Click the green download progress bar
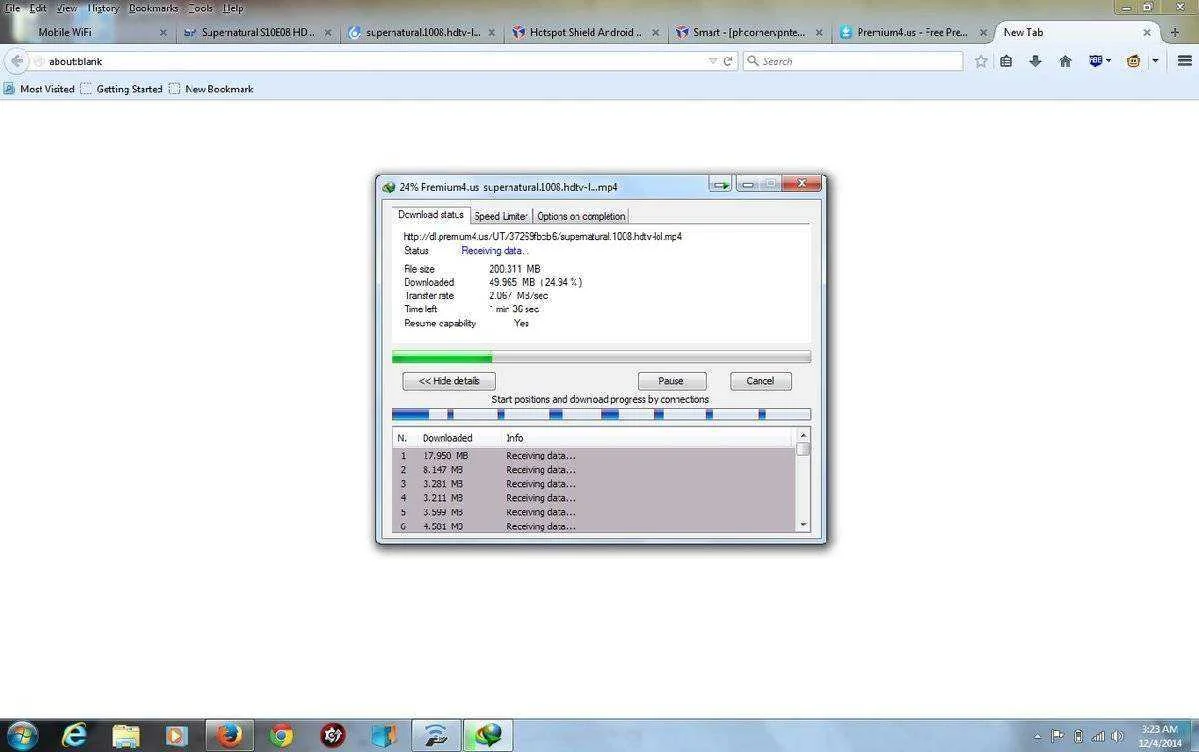Image resolution: width=1199 pixels, height=752 pixels. (x=601, y=356)
